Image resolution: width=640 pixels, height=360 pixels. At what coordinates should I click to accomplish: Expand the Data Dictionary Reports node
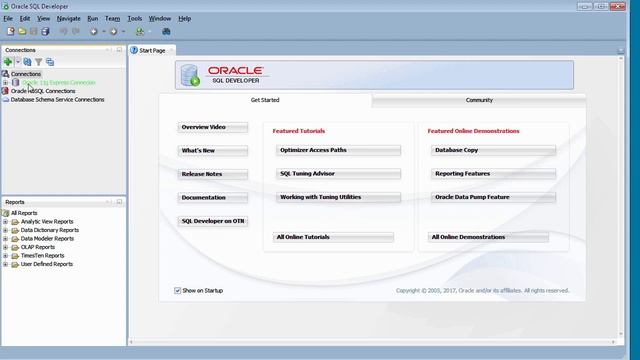[5, 230]
